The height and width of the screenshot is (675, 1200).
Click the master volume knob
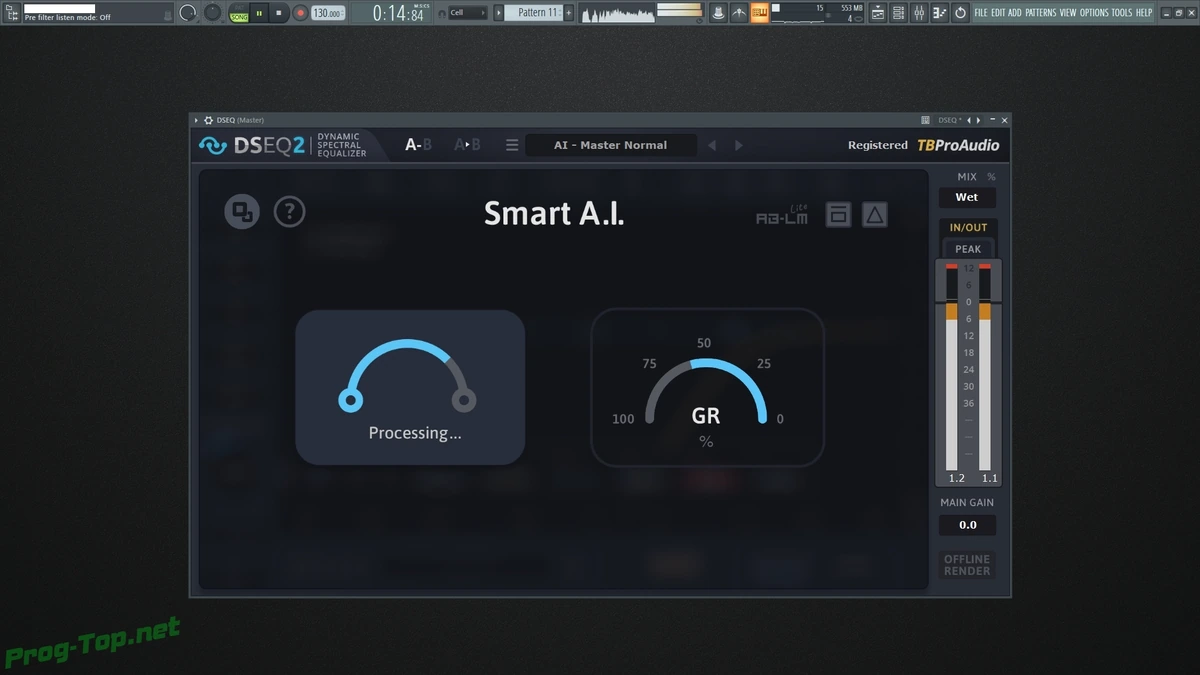point(188,13)
